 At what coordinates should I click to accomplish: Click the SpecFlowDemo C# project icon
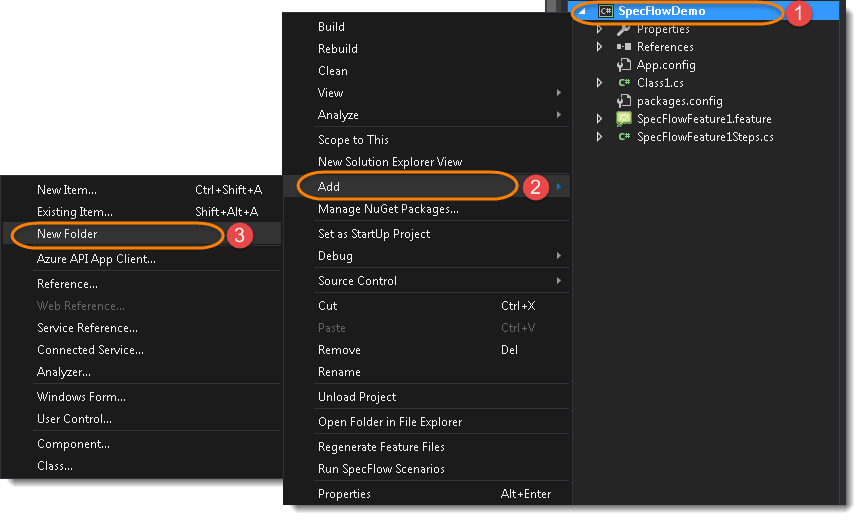coord(606,11)
